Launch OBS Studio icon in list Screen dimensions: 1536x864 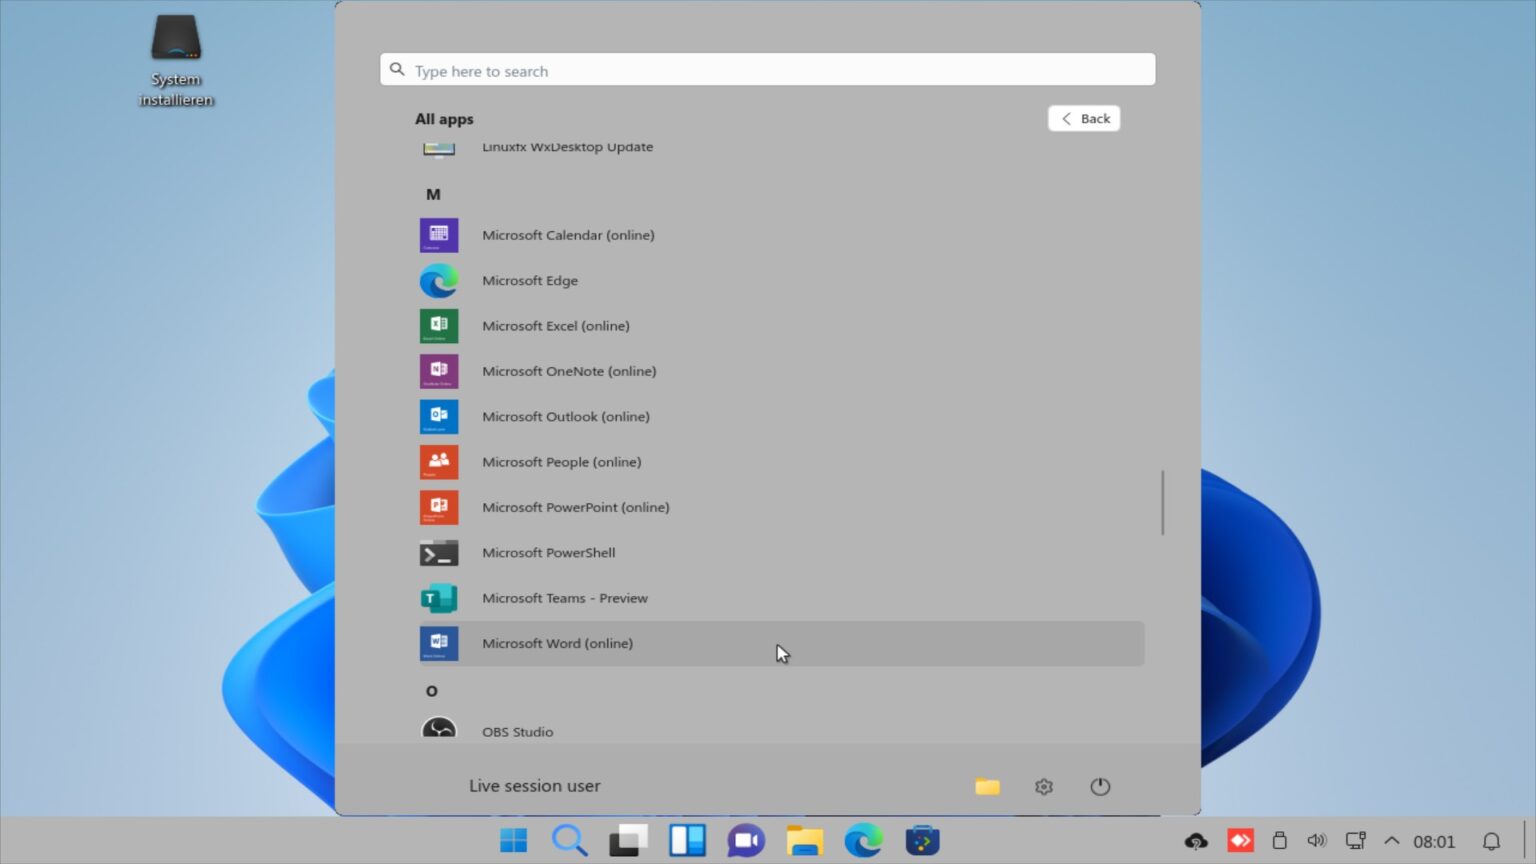(x=439, y=729)
